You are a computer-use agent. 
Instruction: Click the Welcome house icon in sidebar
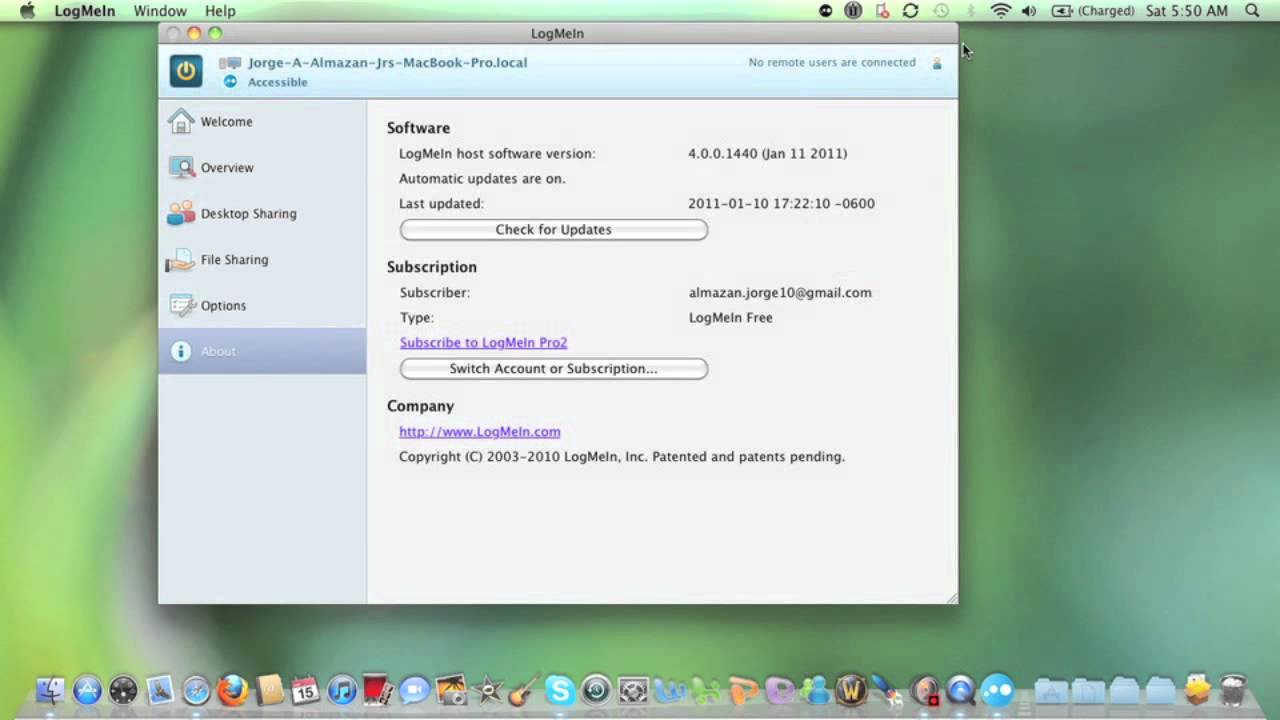point(181,122)
